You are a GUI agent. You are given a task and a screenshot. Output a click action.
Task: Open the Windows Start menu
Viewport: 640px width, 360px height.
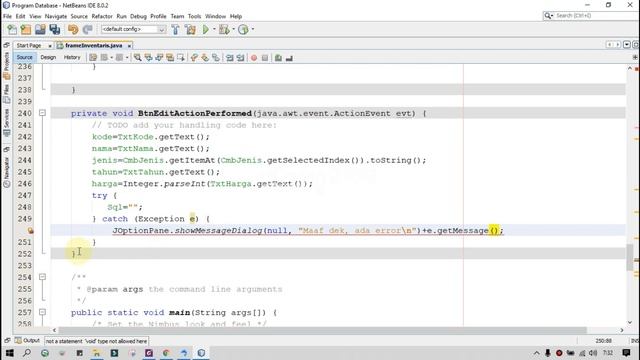pos(9,353)
